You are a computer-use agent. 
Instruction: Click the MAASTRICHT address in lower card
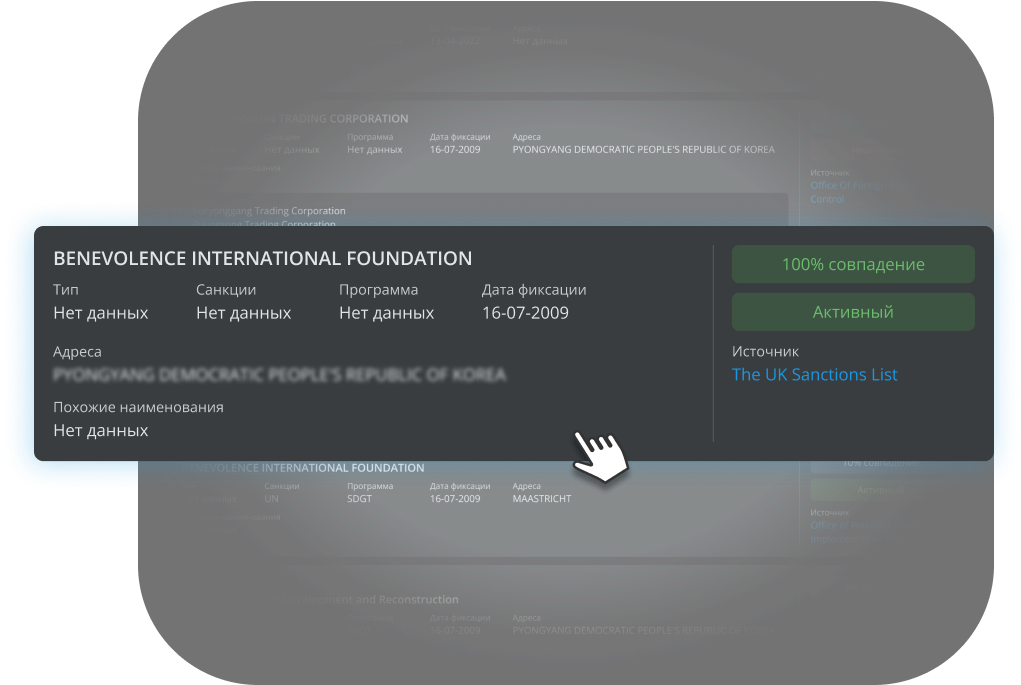tap(541, 498)
